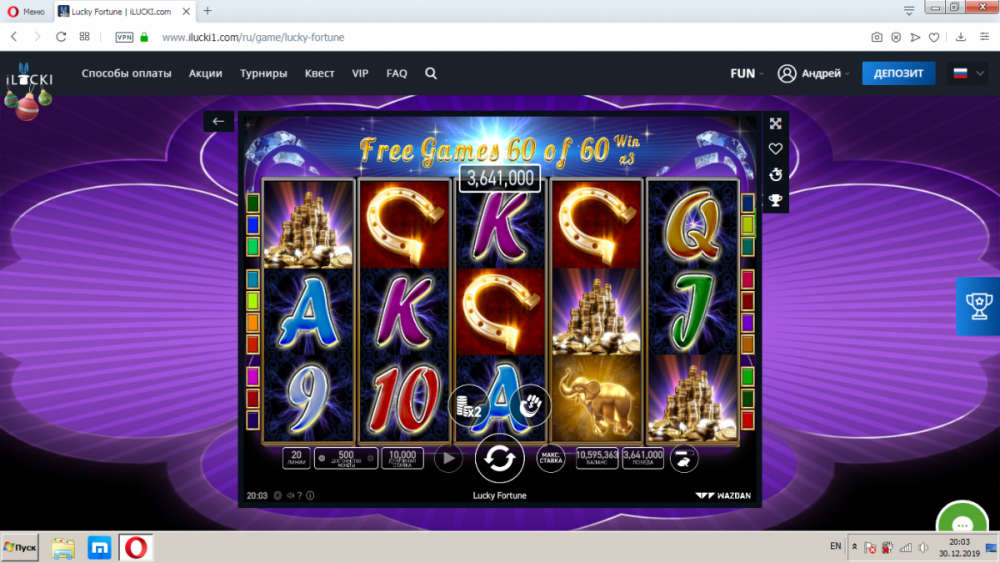
Task: Expand the language flag selector
Action: (968, 73)
